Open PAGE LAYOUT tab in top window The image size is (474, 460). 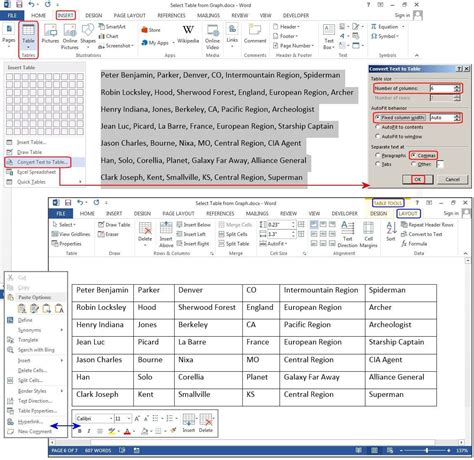coord(130,15)
